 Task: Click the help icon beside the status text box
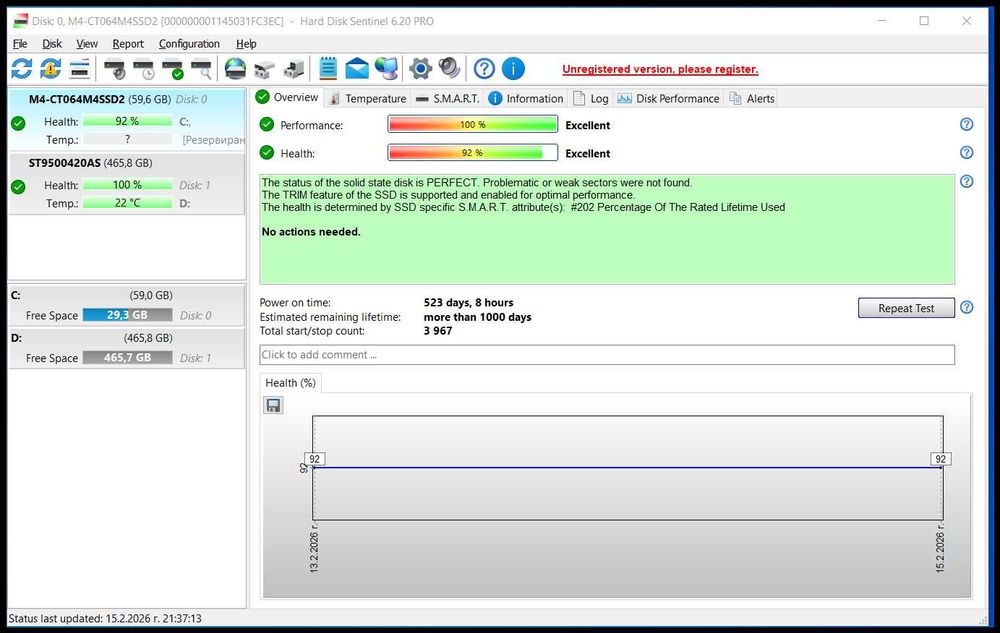[x=967, y=182]
